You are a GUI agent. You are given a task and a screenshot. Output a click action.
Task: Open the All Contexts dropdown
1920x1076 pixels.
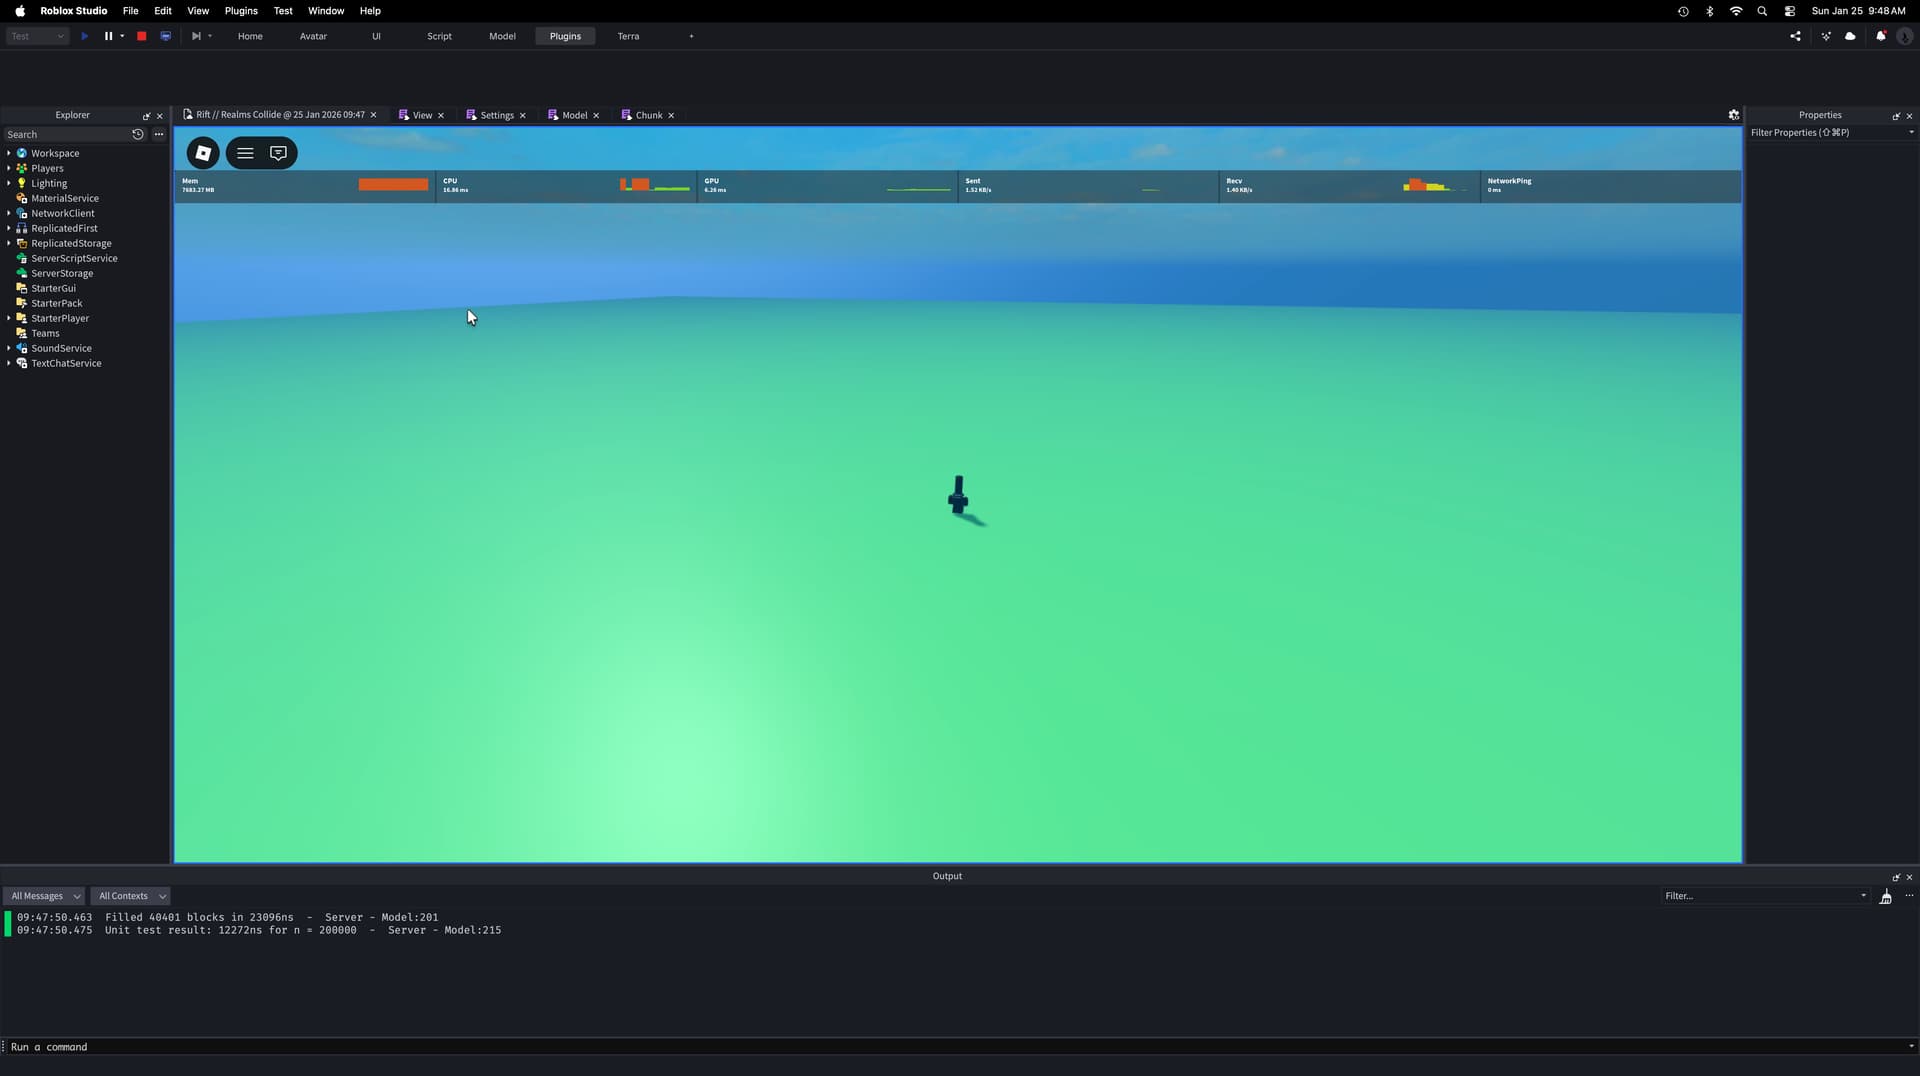[x=131, y=896]
